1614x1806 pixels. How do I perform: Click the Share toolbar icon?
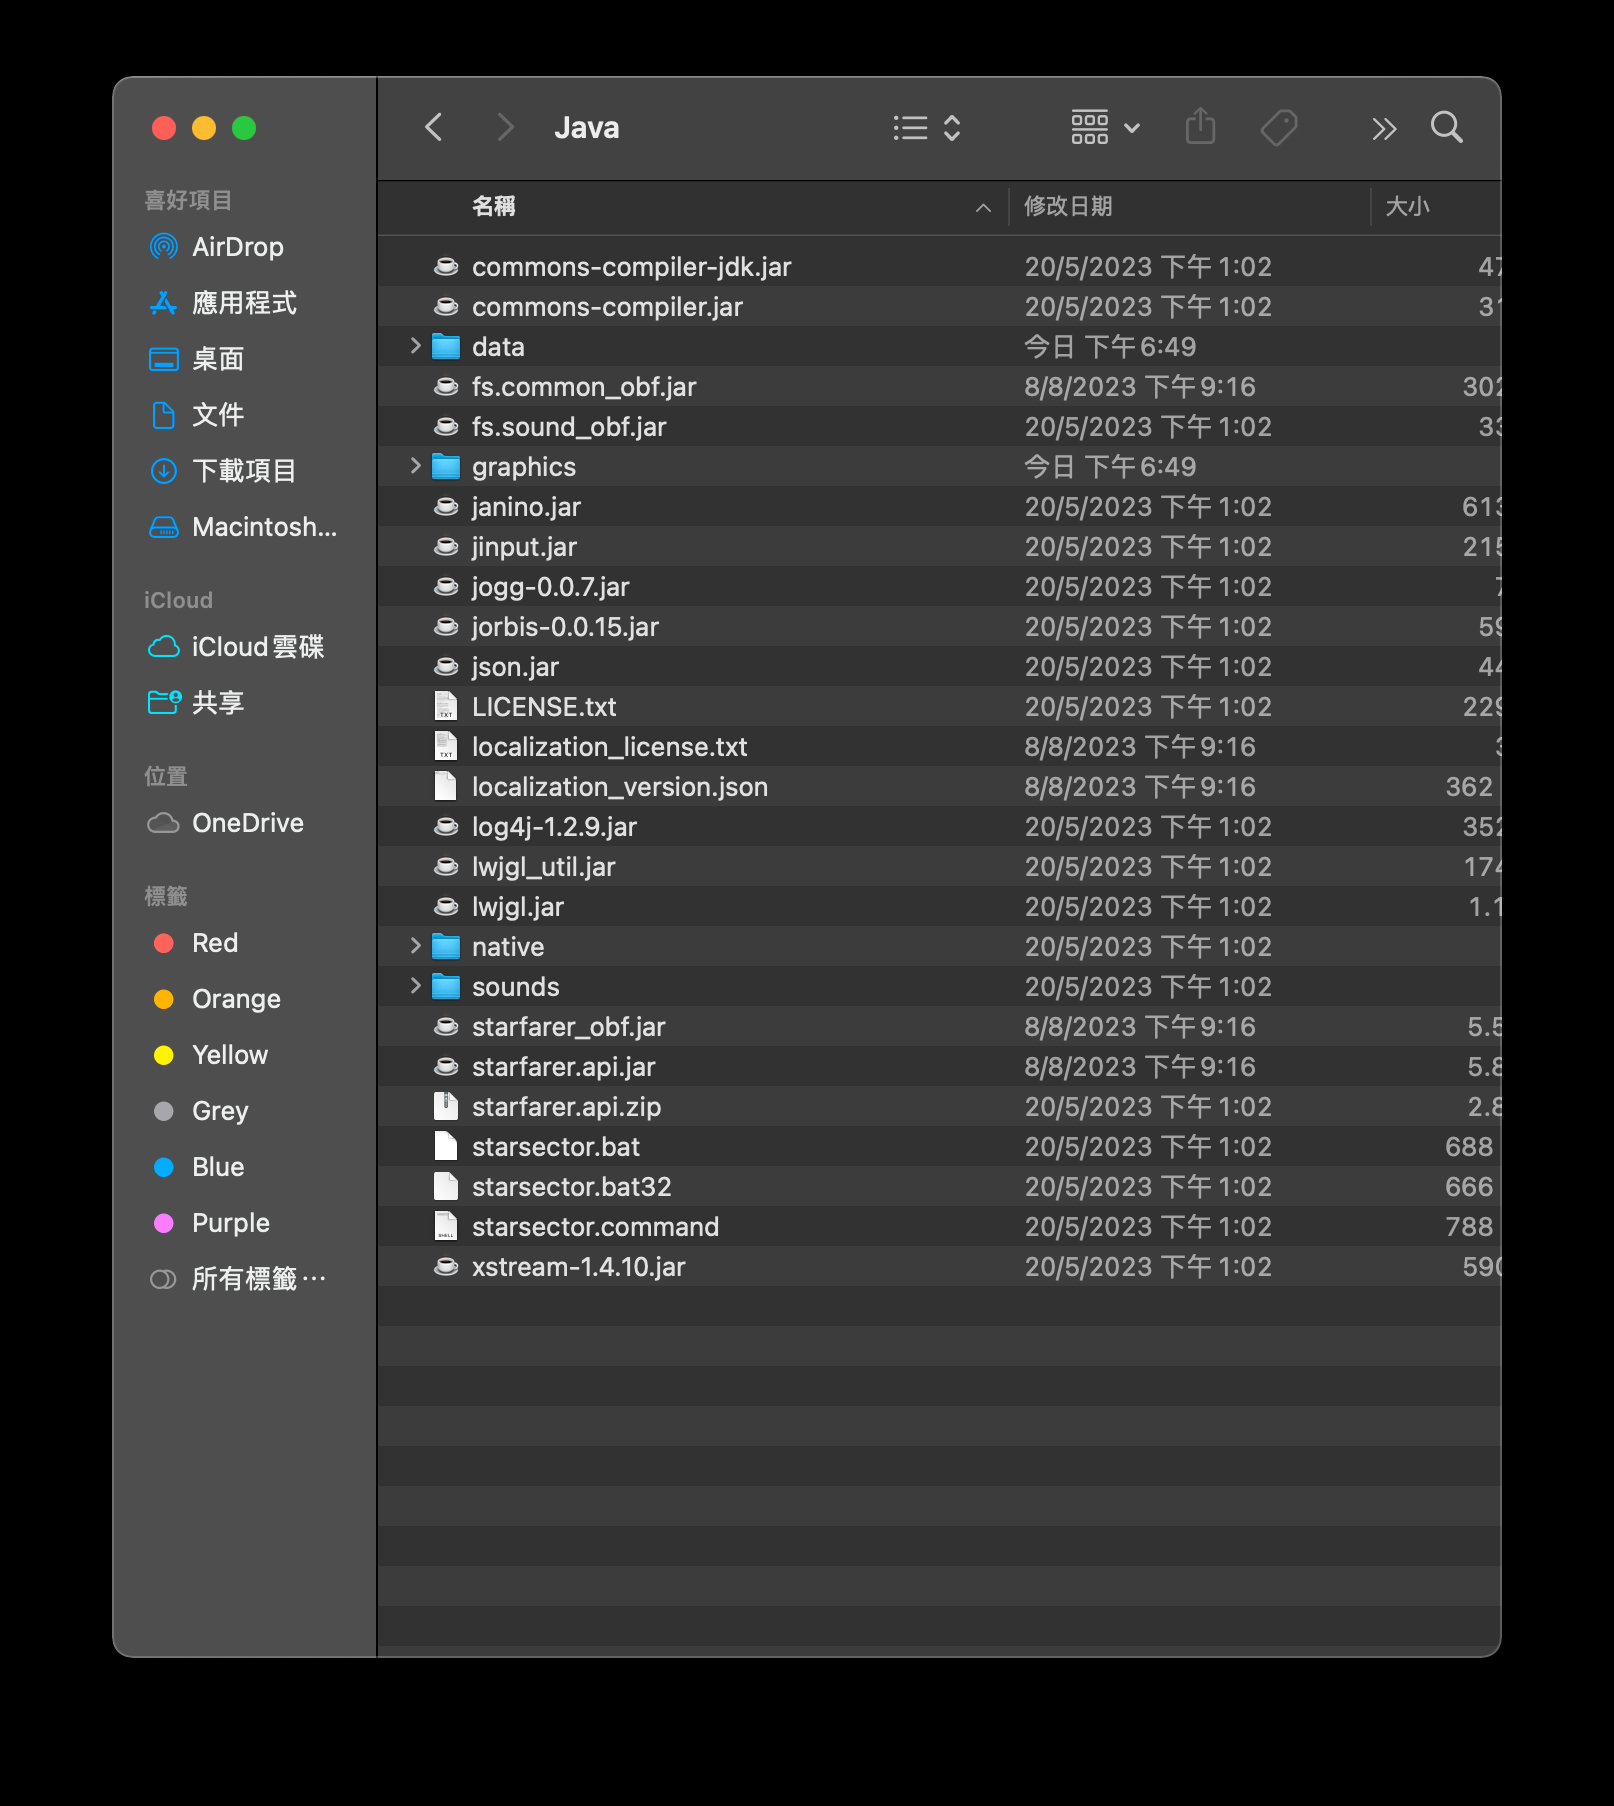(x=1200, y=128)
